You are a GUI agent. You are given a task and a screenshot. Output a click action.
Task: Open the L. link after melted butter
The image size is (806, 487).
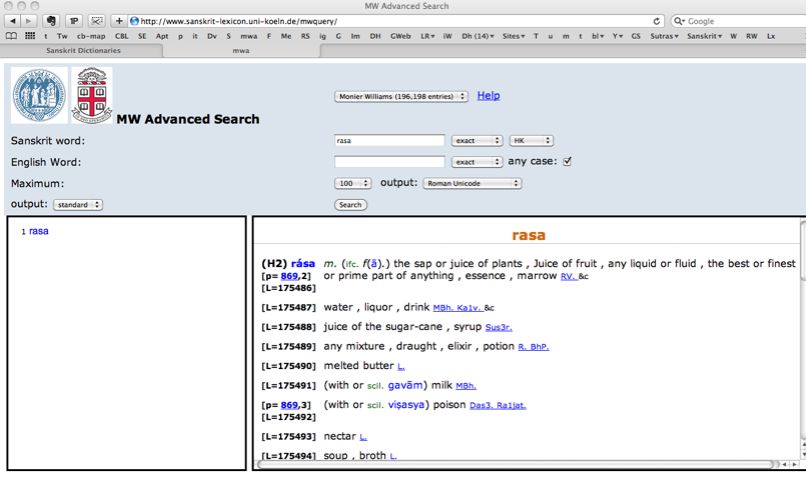pyautogui.click(x=401, y=367)
